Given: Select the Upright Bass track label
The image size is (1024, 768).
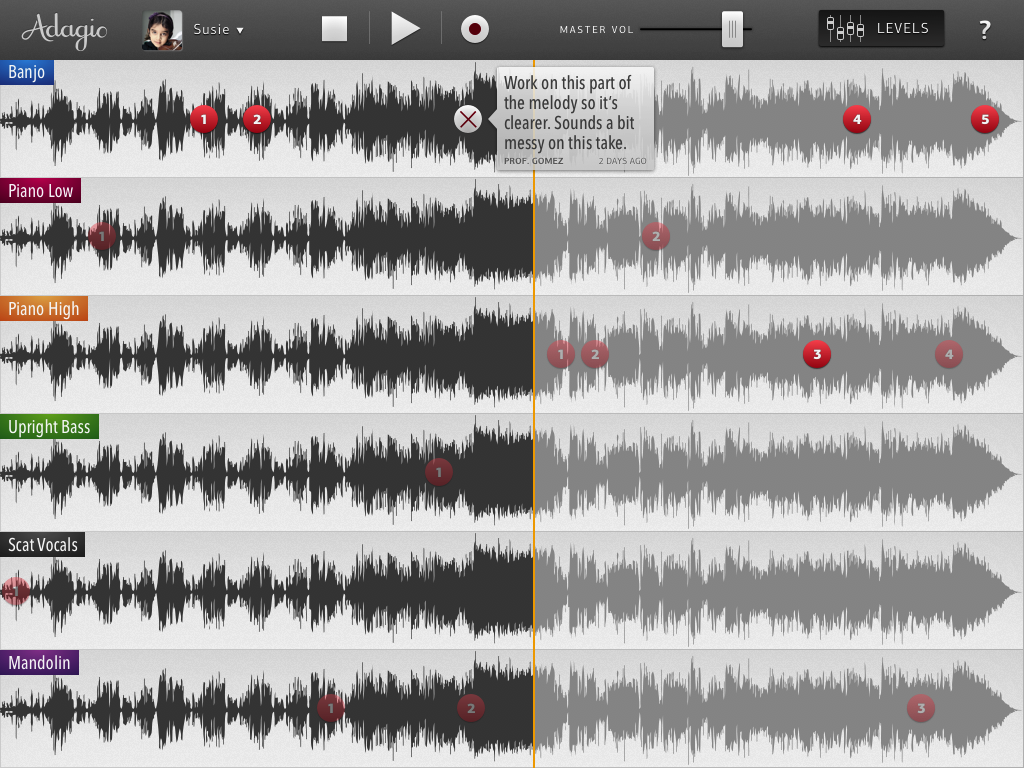Looking at the screenshot, I should (x=50, y=426).
